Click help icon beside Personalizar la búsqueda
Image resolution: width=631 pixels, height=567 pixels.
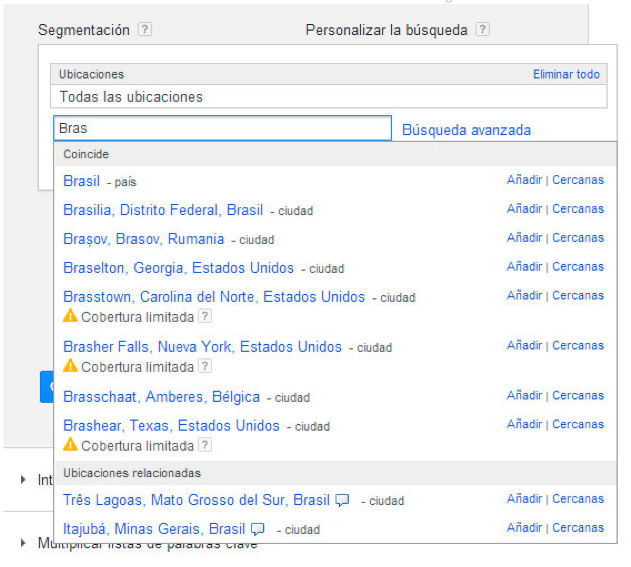click(x=483, y=30)
